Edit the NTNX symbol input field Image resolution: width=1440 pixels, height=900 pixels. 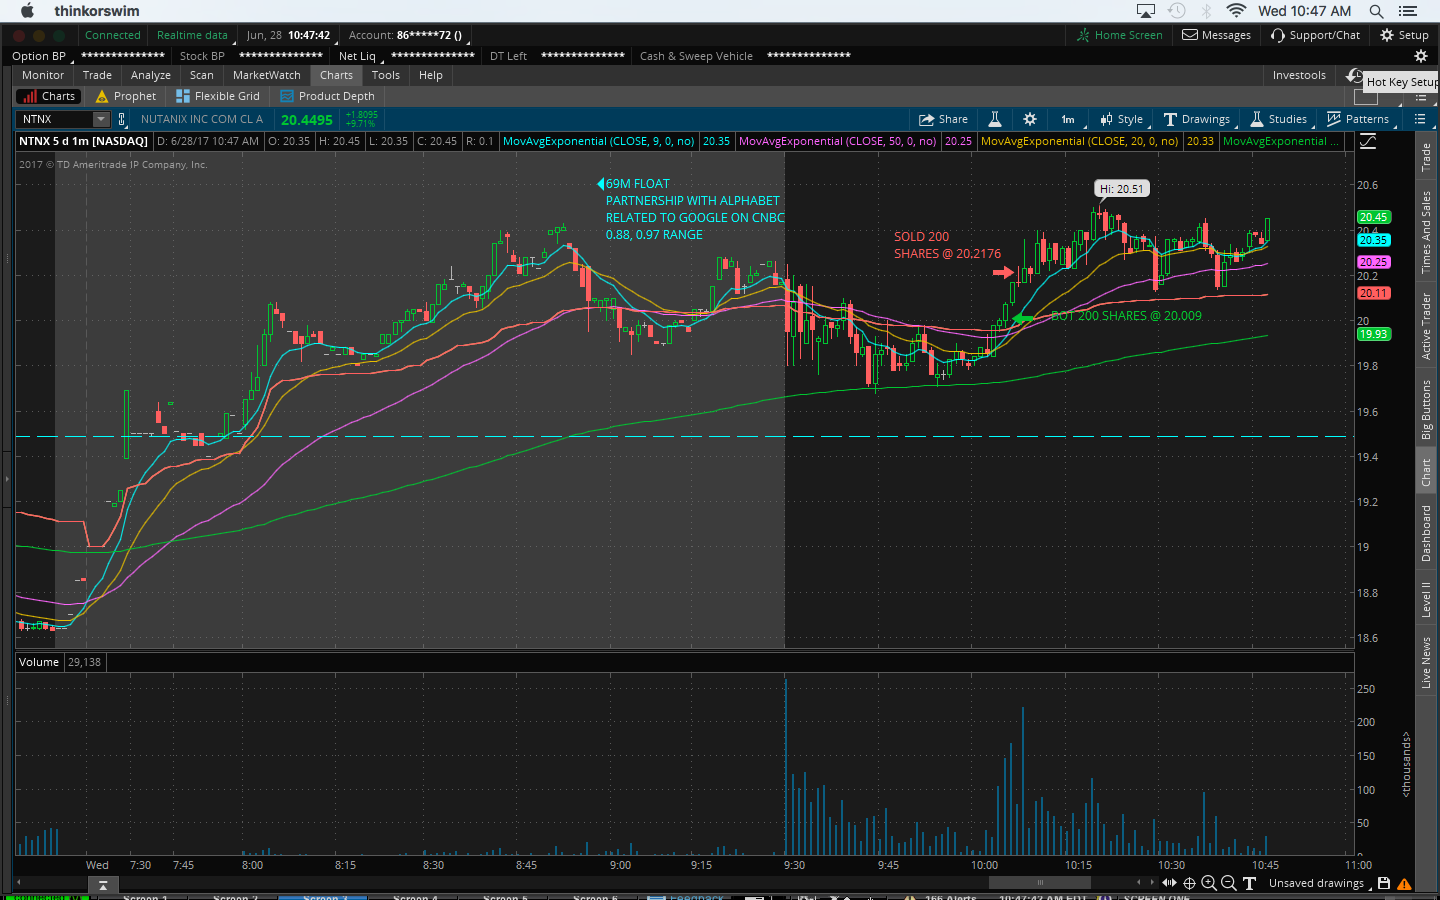(x=56, y=119)
